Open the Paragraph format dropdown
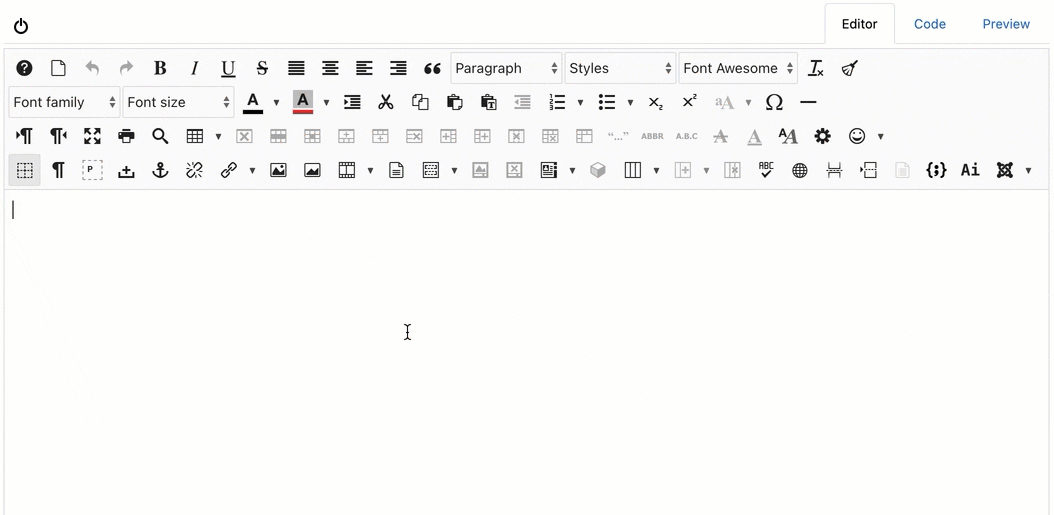This screenshot has width=1054, height=515. (506, 68)
